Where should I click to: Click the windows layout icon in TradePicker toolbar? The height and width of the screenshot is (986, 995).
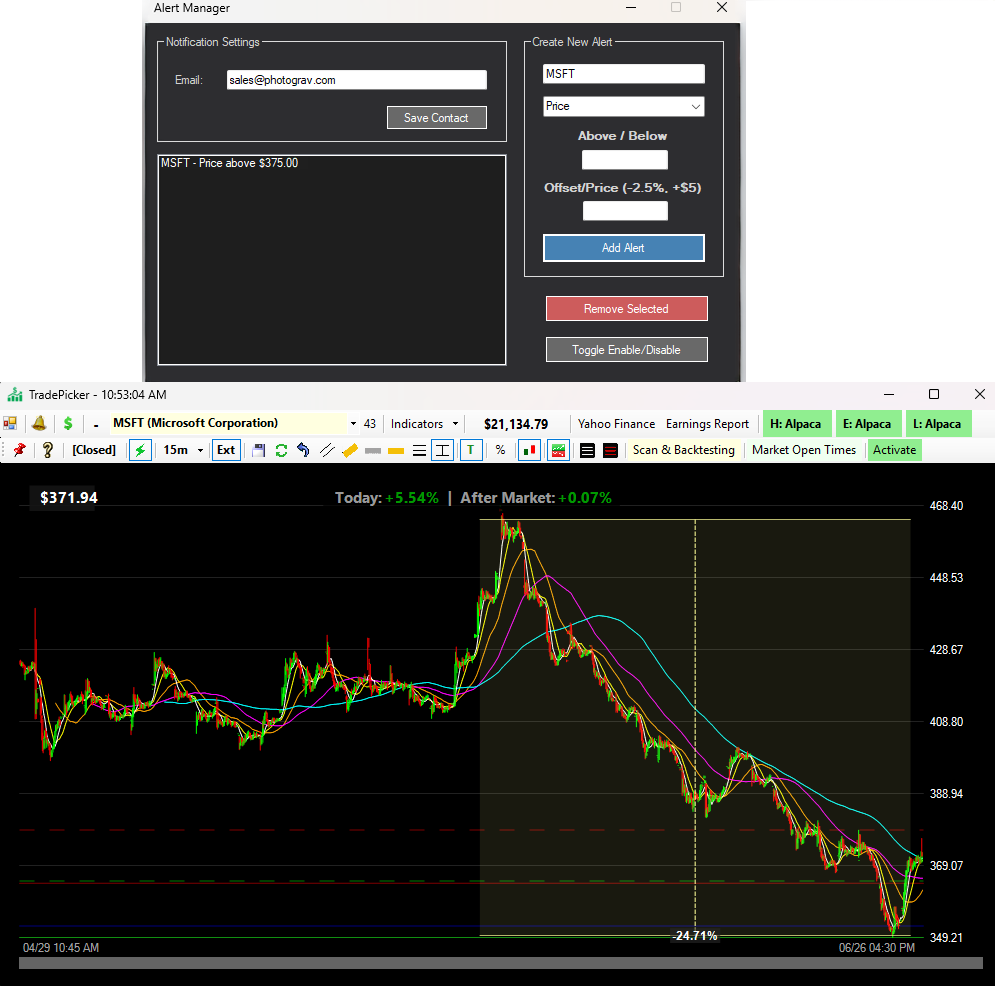10,424
